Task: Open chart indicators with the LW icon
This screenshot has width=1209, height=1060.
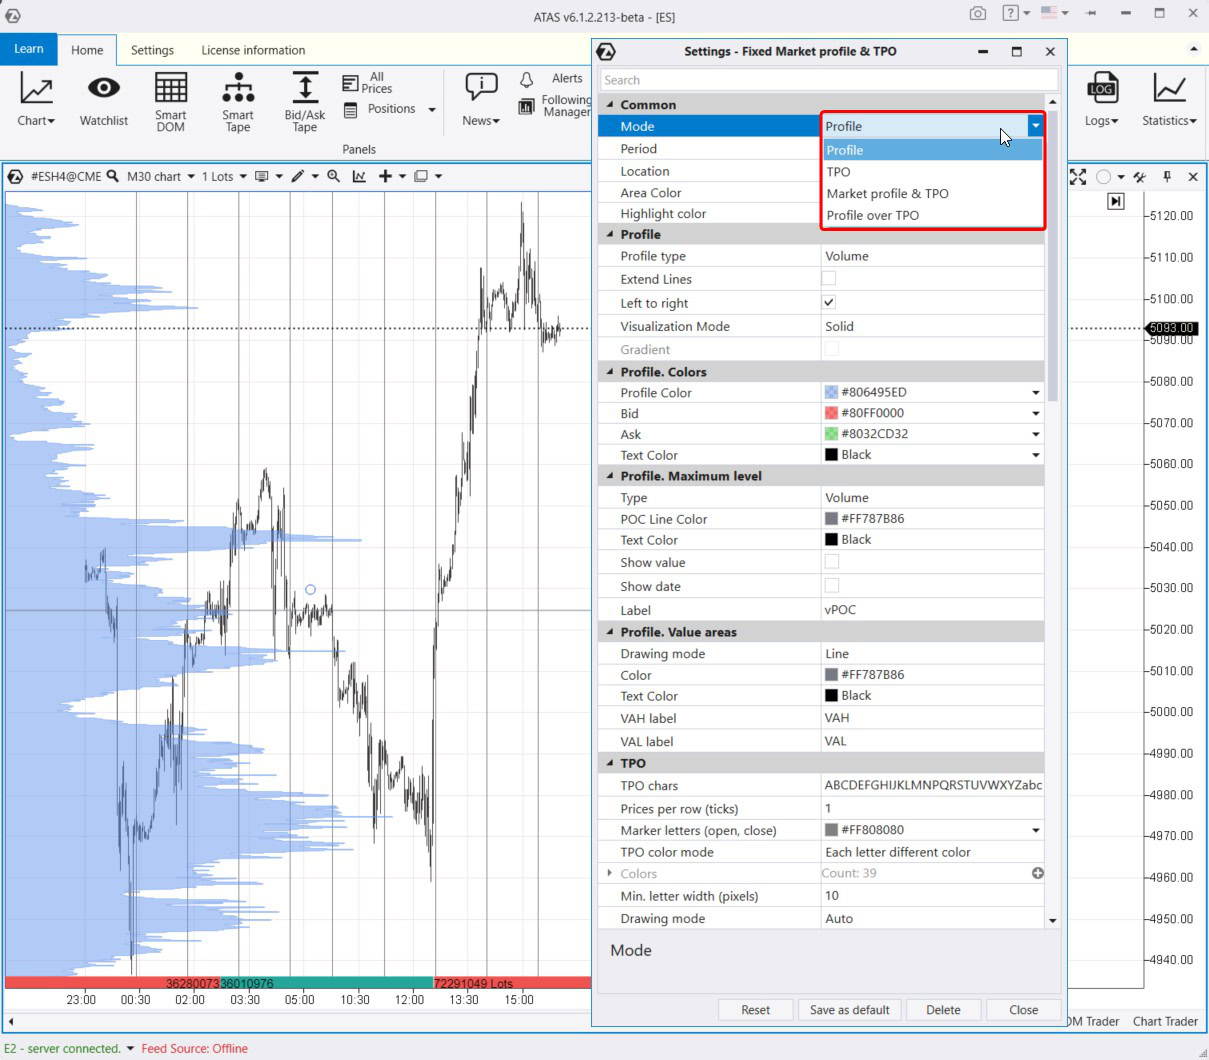Action: (x=358, y=176)
